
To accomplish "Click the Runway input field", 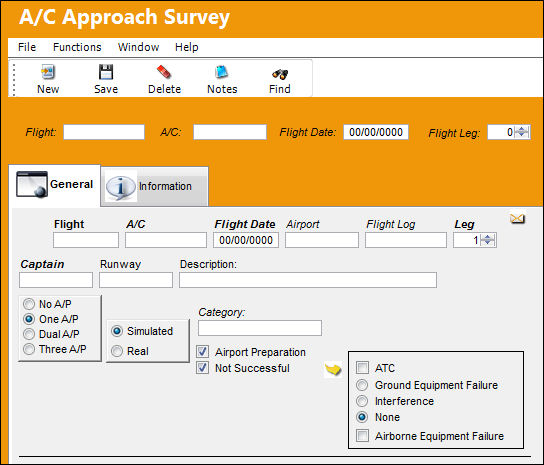I will point(136,280).
